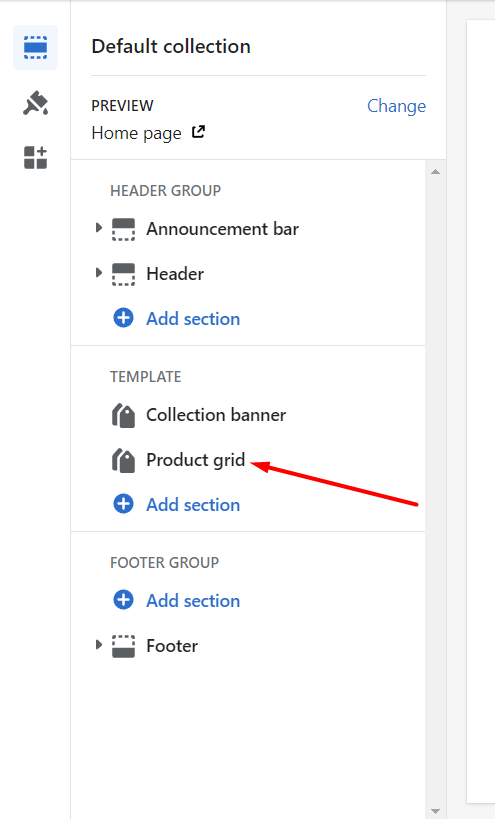
Task: Expand the Announcement bar section
Action: (98, 228)
